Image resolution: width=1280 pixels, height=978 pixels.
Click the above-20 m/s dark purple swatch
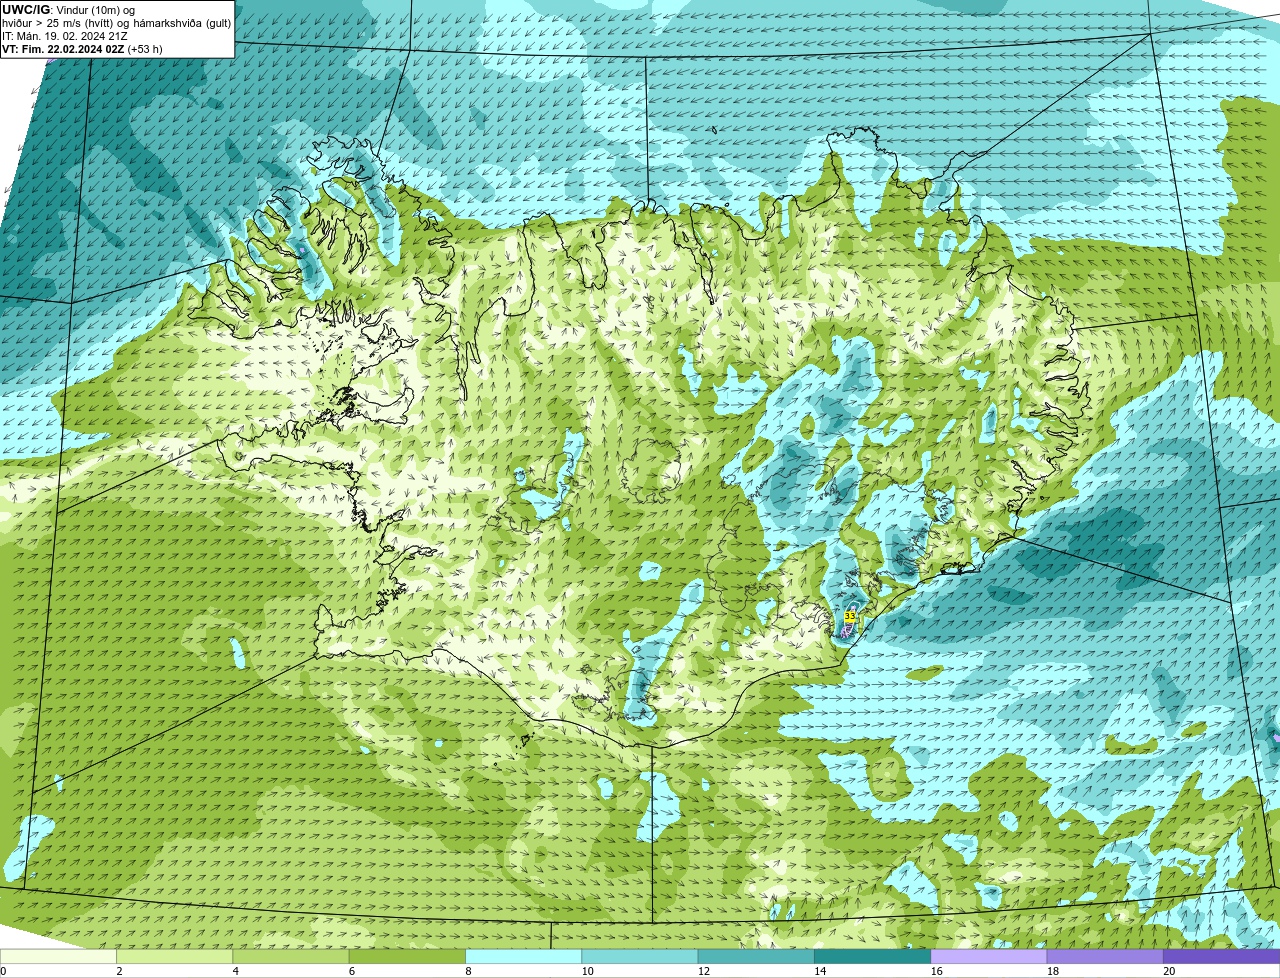click(1221, 956)
